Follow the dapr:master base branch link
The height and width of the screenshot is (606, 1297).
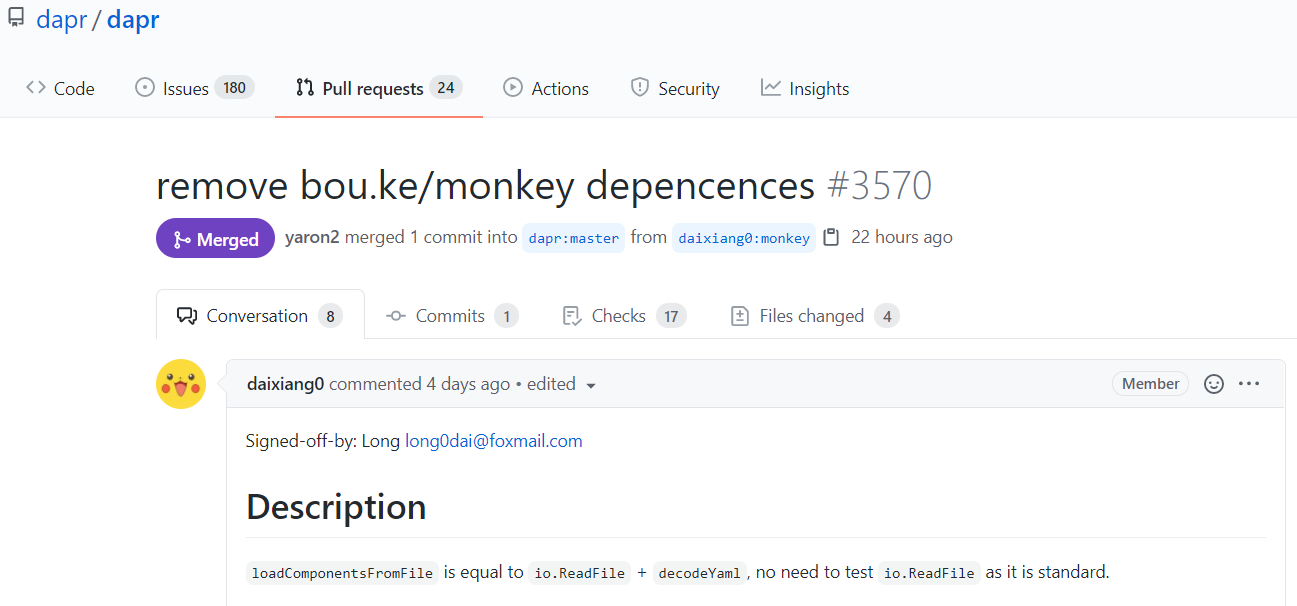click(574, 238)
